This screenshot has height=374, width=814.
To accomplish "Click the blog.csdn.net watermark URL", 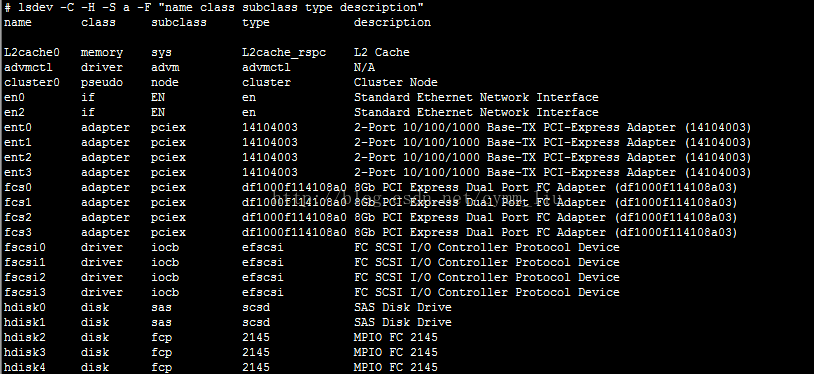I will [x=415, y=198].
